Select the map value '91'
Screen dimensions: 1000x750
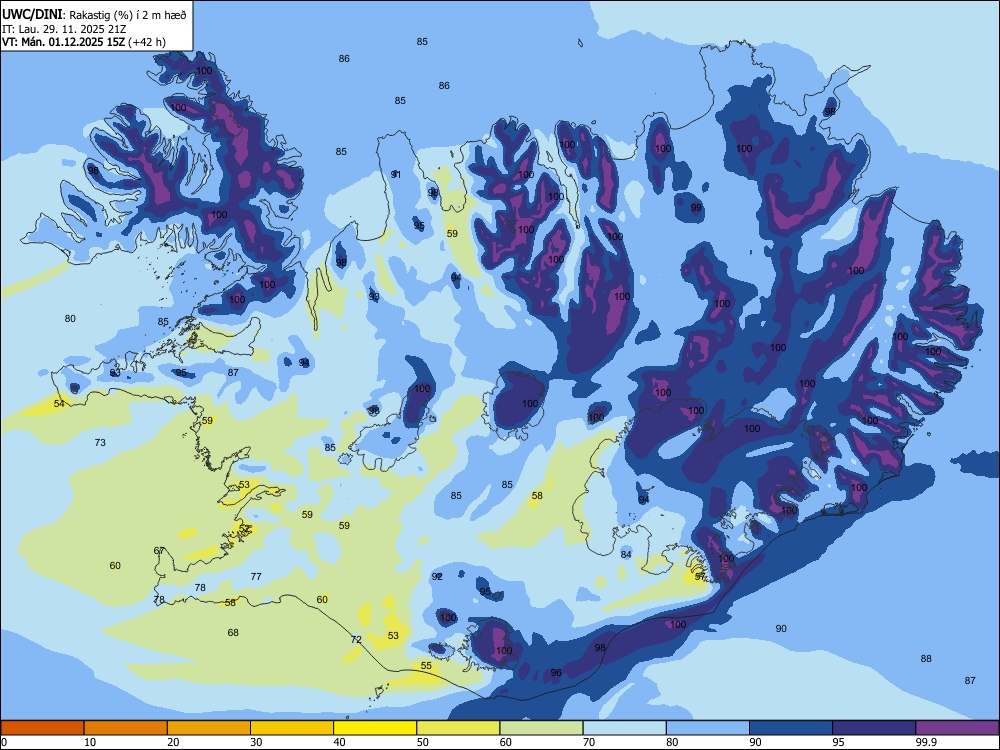coord(396,175)
